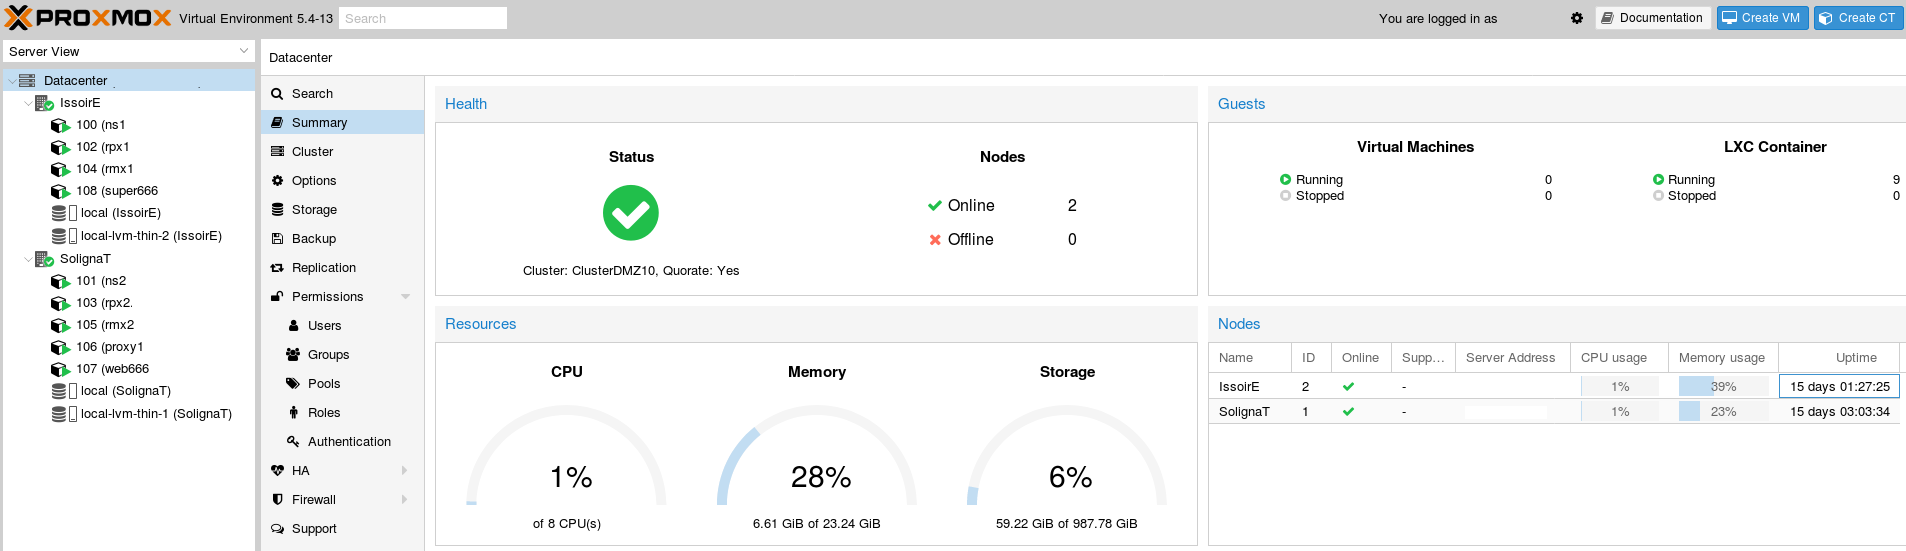Click the Backup floppy menu icon
Screen dimensions: 1906x551
277,239
